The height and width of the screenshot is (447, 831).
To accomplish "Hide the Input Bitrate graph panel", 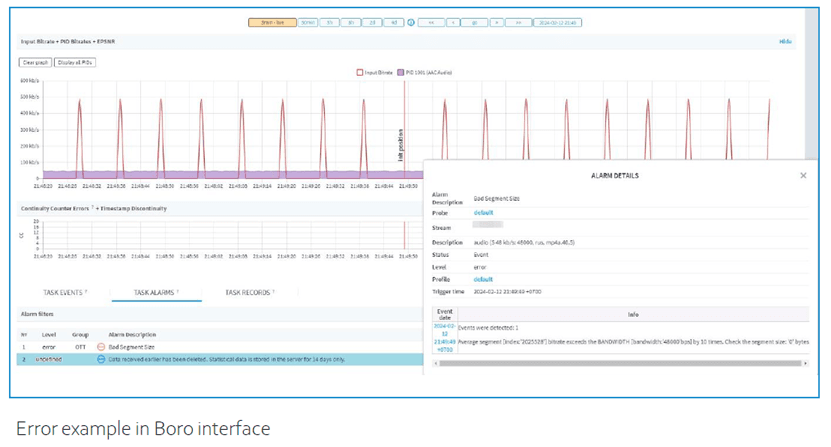I will (785, 42).
